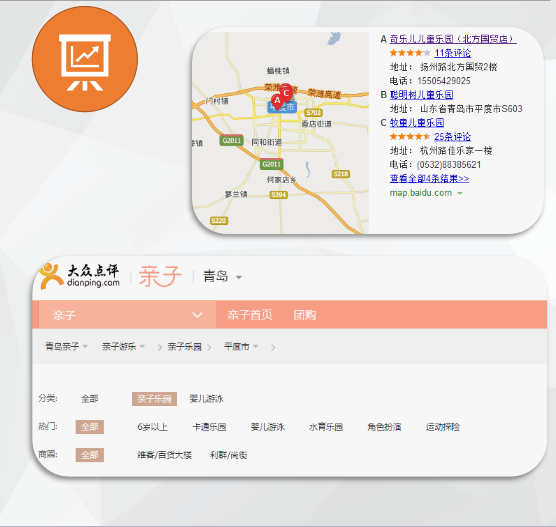
Task: Select the 6岁以上 filter
Action: [153, 427]
